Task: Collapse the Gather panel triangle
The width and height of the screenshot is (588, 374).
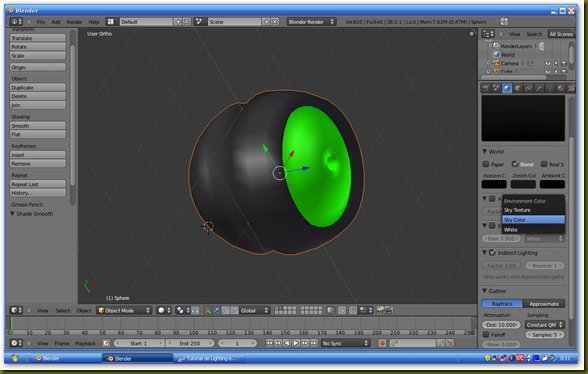Action: click(484, 291)
